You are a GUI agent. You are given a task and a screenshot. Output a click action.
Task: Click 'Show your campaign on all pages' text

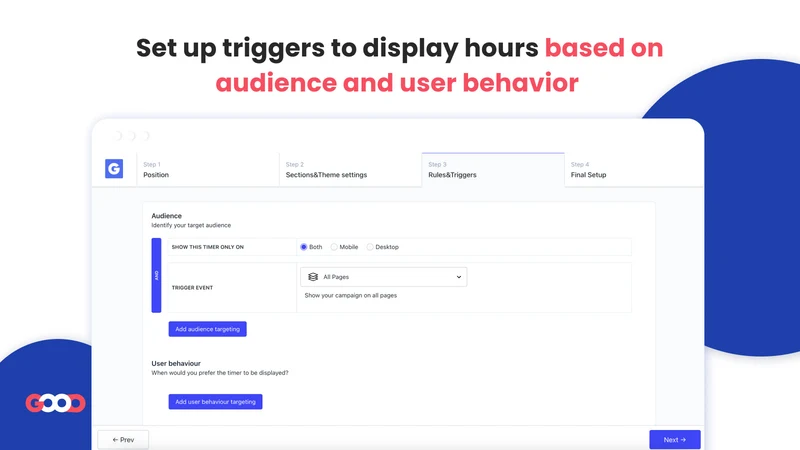click(351, 295)
